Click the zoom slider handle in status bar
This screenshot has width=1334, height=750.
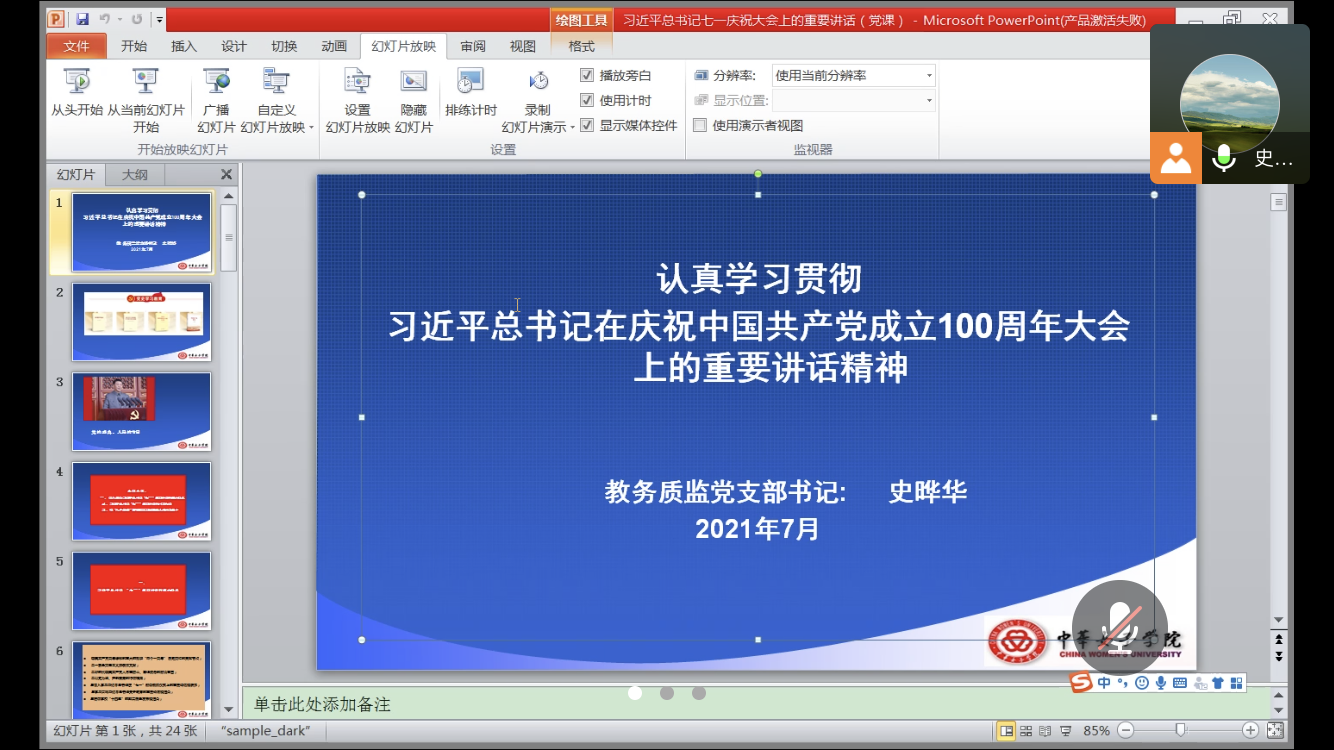click(x=1181, y=731)
